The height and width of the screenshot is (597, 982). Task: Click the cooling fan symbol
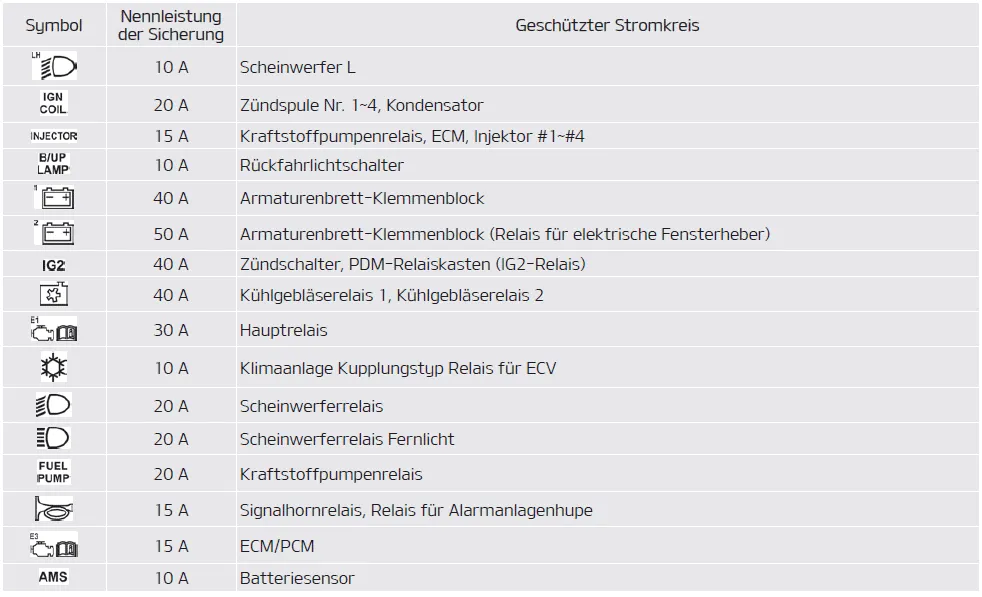tap(54, 295)
